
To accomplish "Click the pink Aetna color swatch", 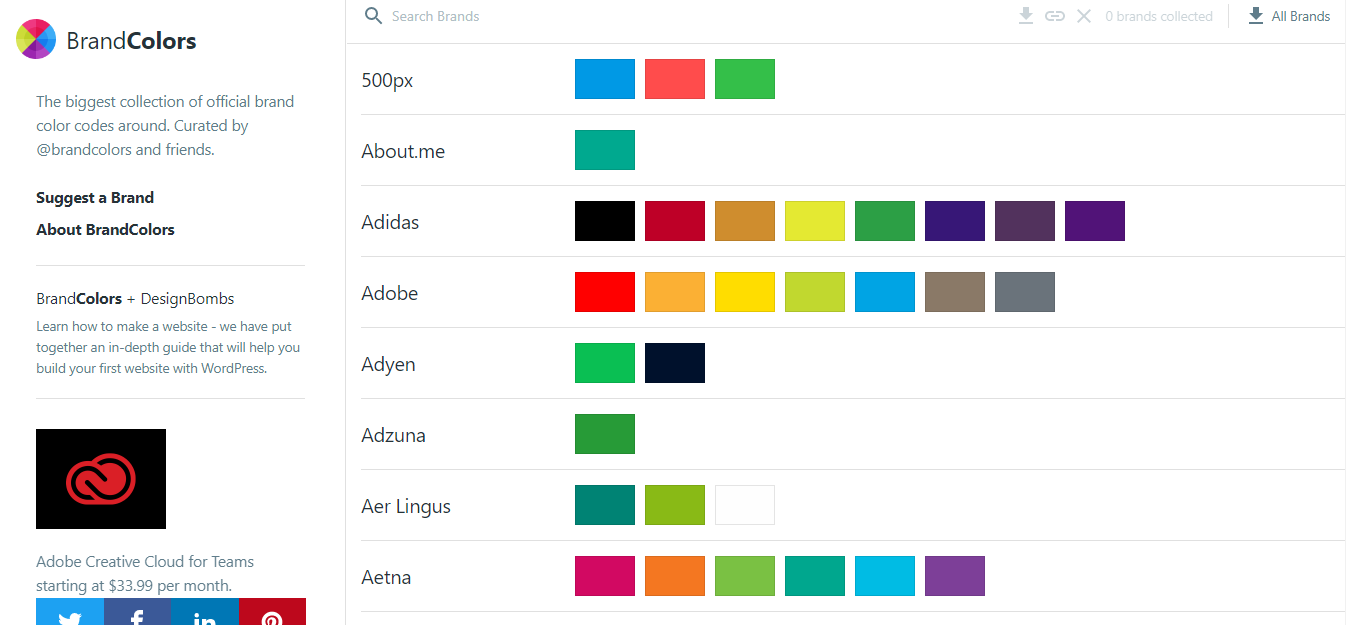I will 605,575.
